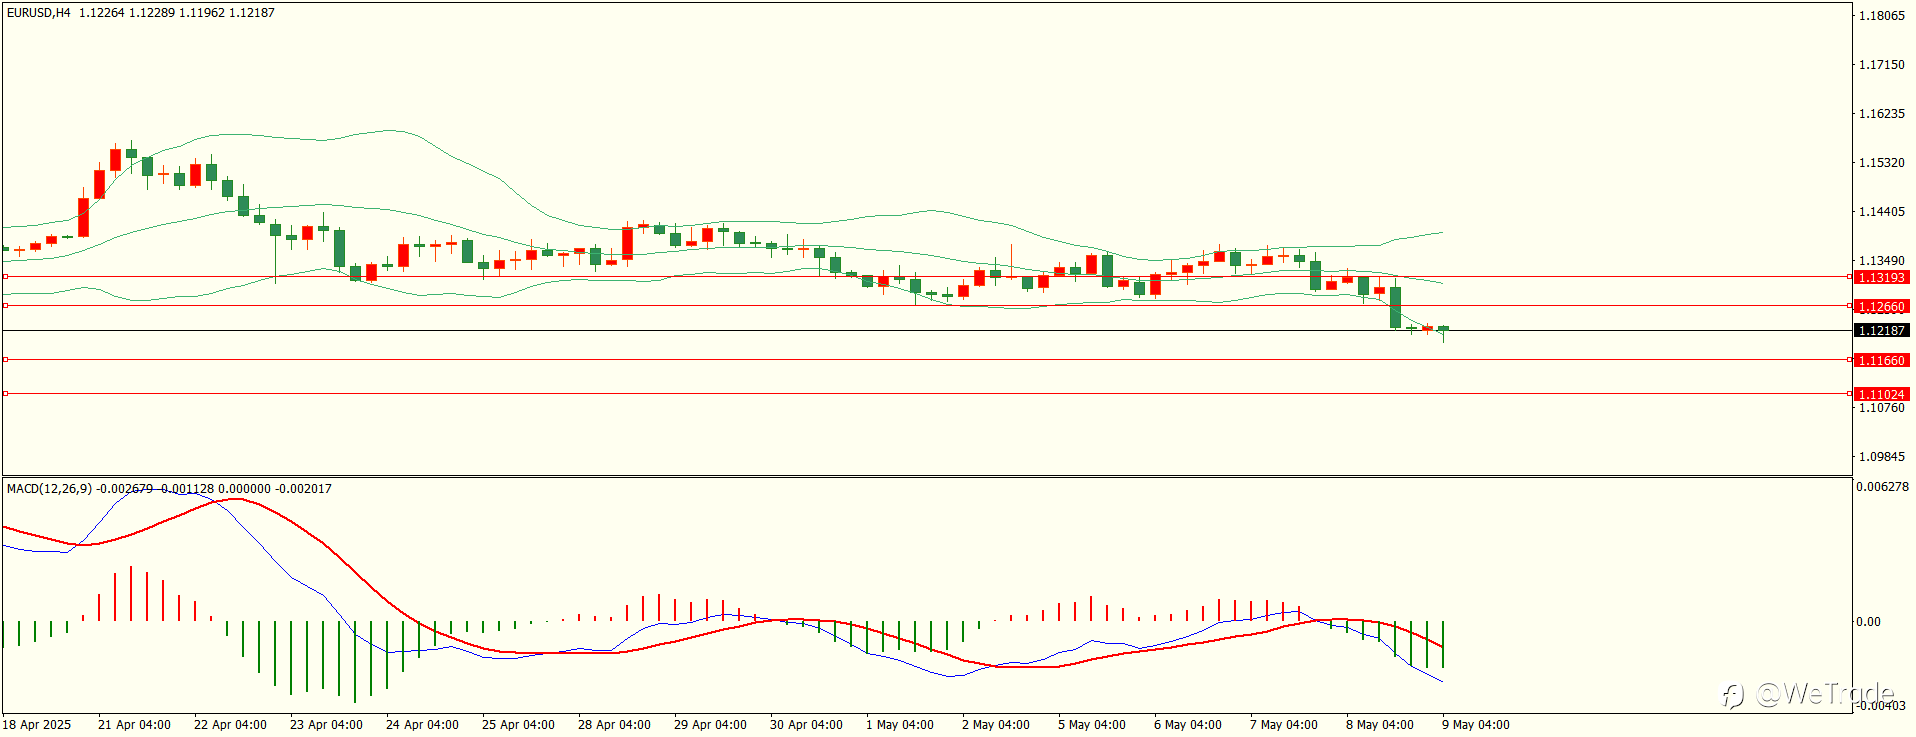Select the left handle of 1.11024 line

pyautogui.click(x=5, y=393)
